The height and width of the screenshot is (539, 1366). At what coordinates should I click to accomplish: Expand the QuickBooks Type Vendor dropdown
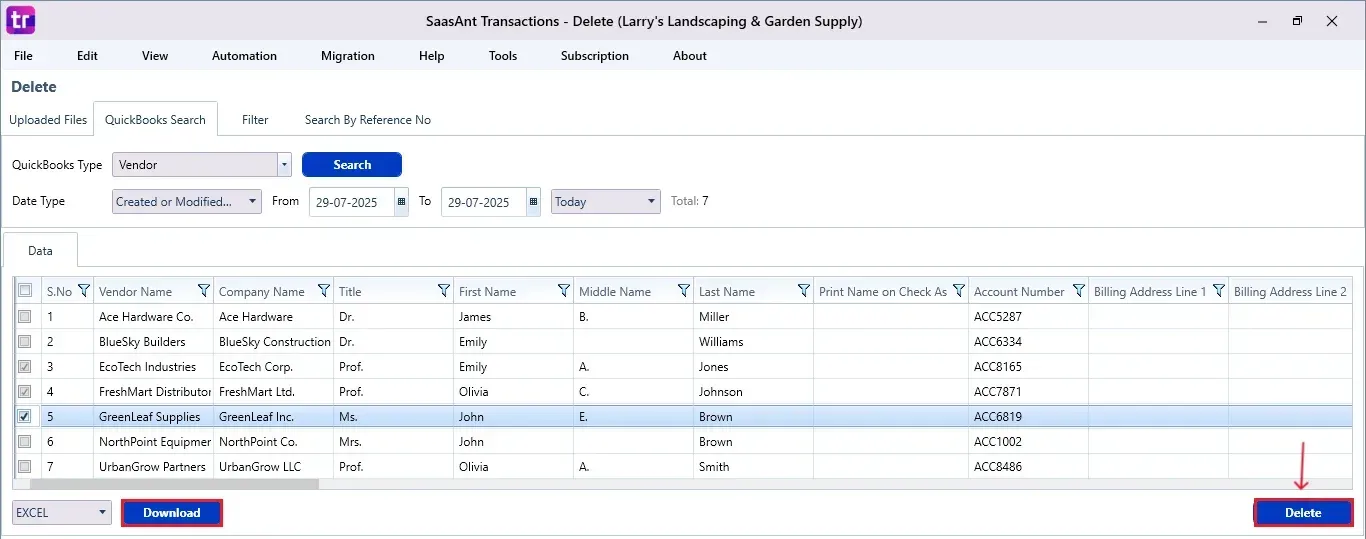pos(284,165)
